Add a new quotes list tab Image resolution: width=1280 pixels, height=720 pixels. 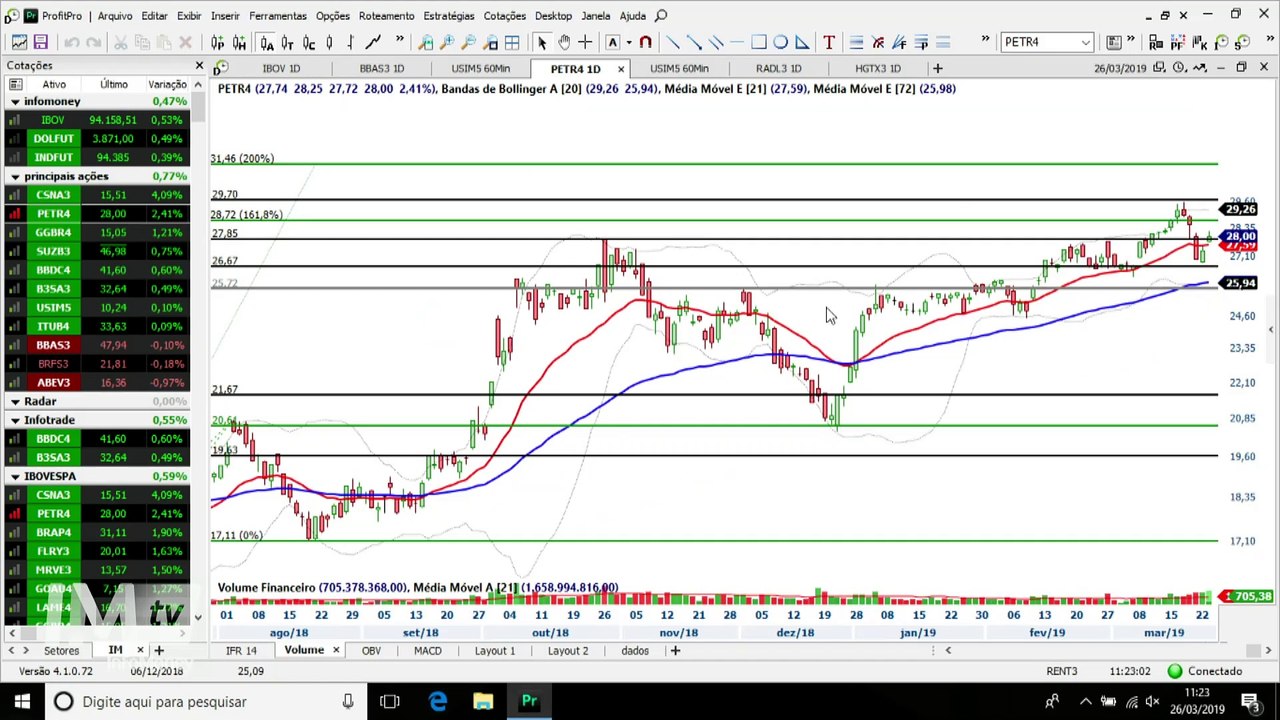pyautogui.click(x=158, y=651)
